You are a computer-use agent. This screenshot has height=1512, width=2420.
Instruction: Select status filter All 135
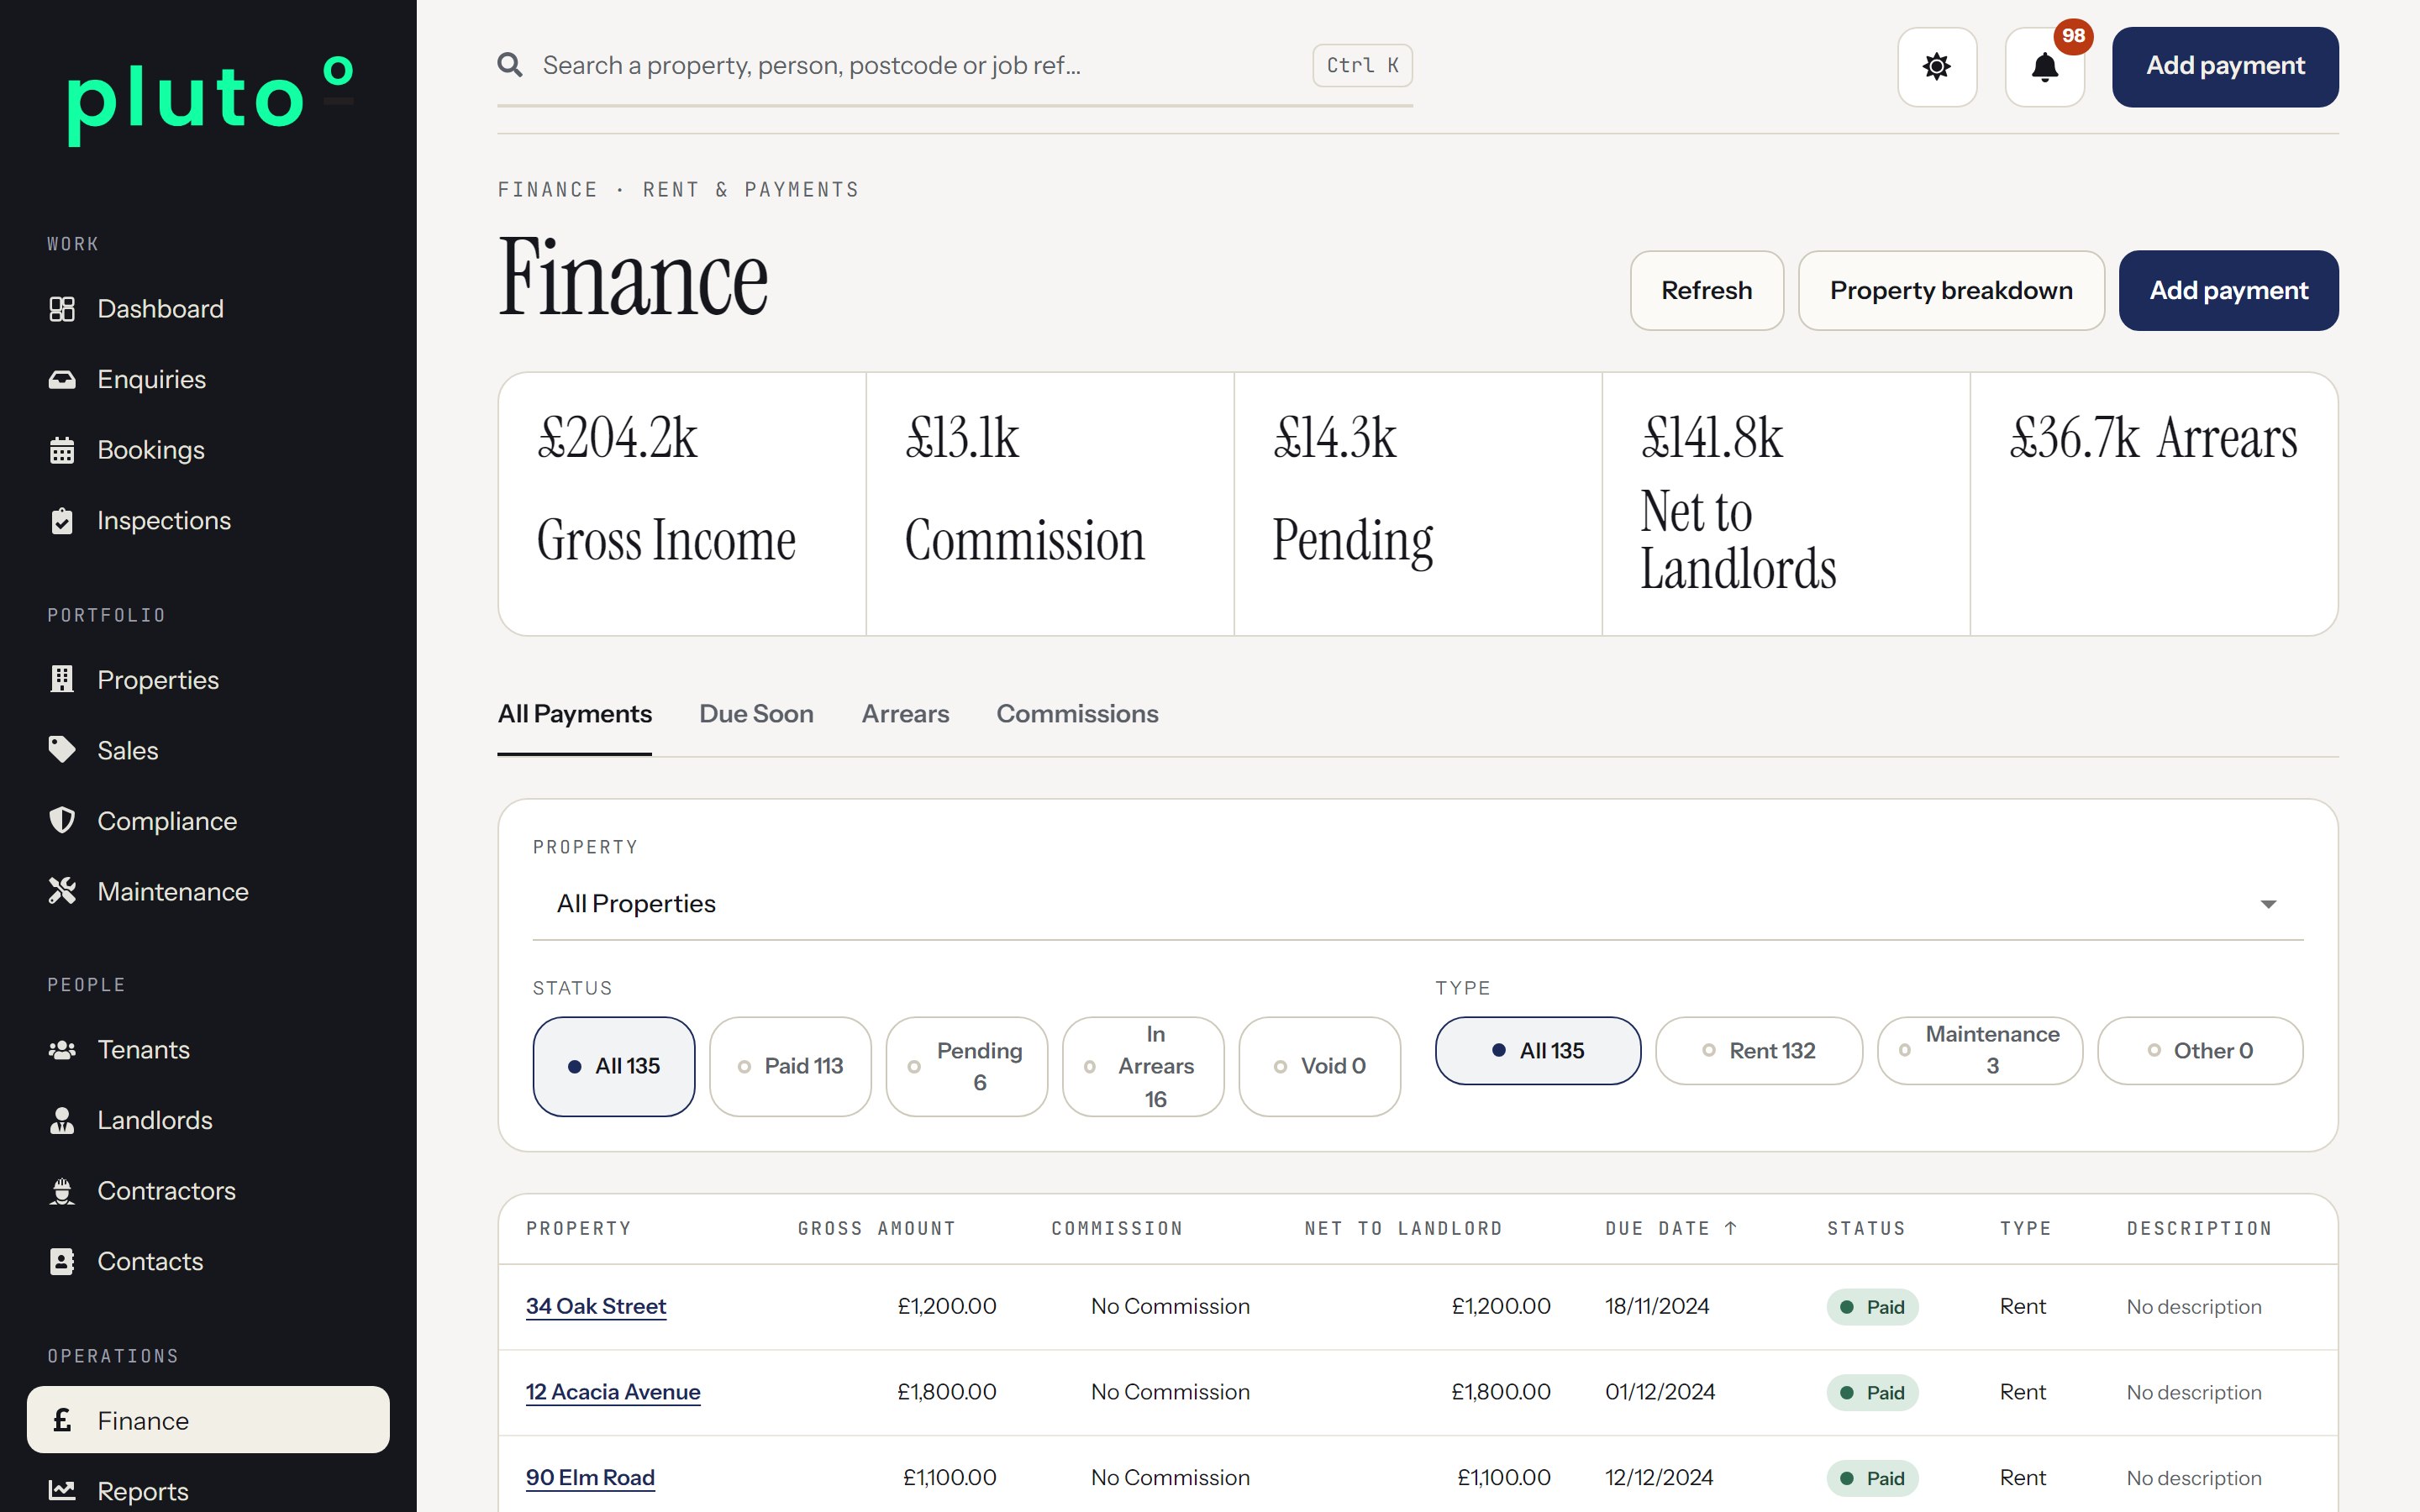[x=614, y=1066]
